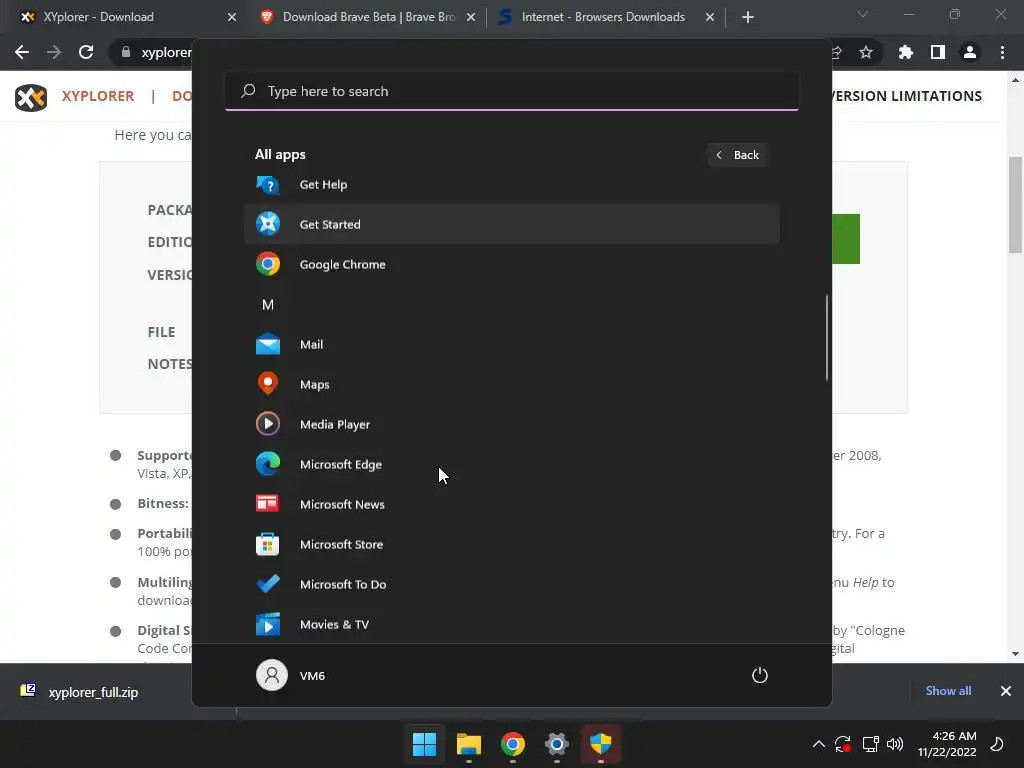Launch Microsoft Edge from the list
Image resolution: width=1024 pixels, height=768 pixels.
pyautogui.click(x=511, y=464)
